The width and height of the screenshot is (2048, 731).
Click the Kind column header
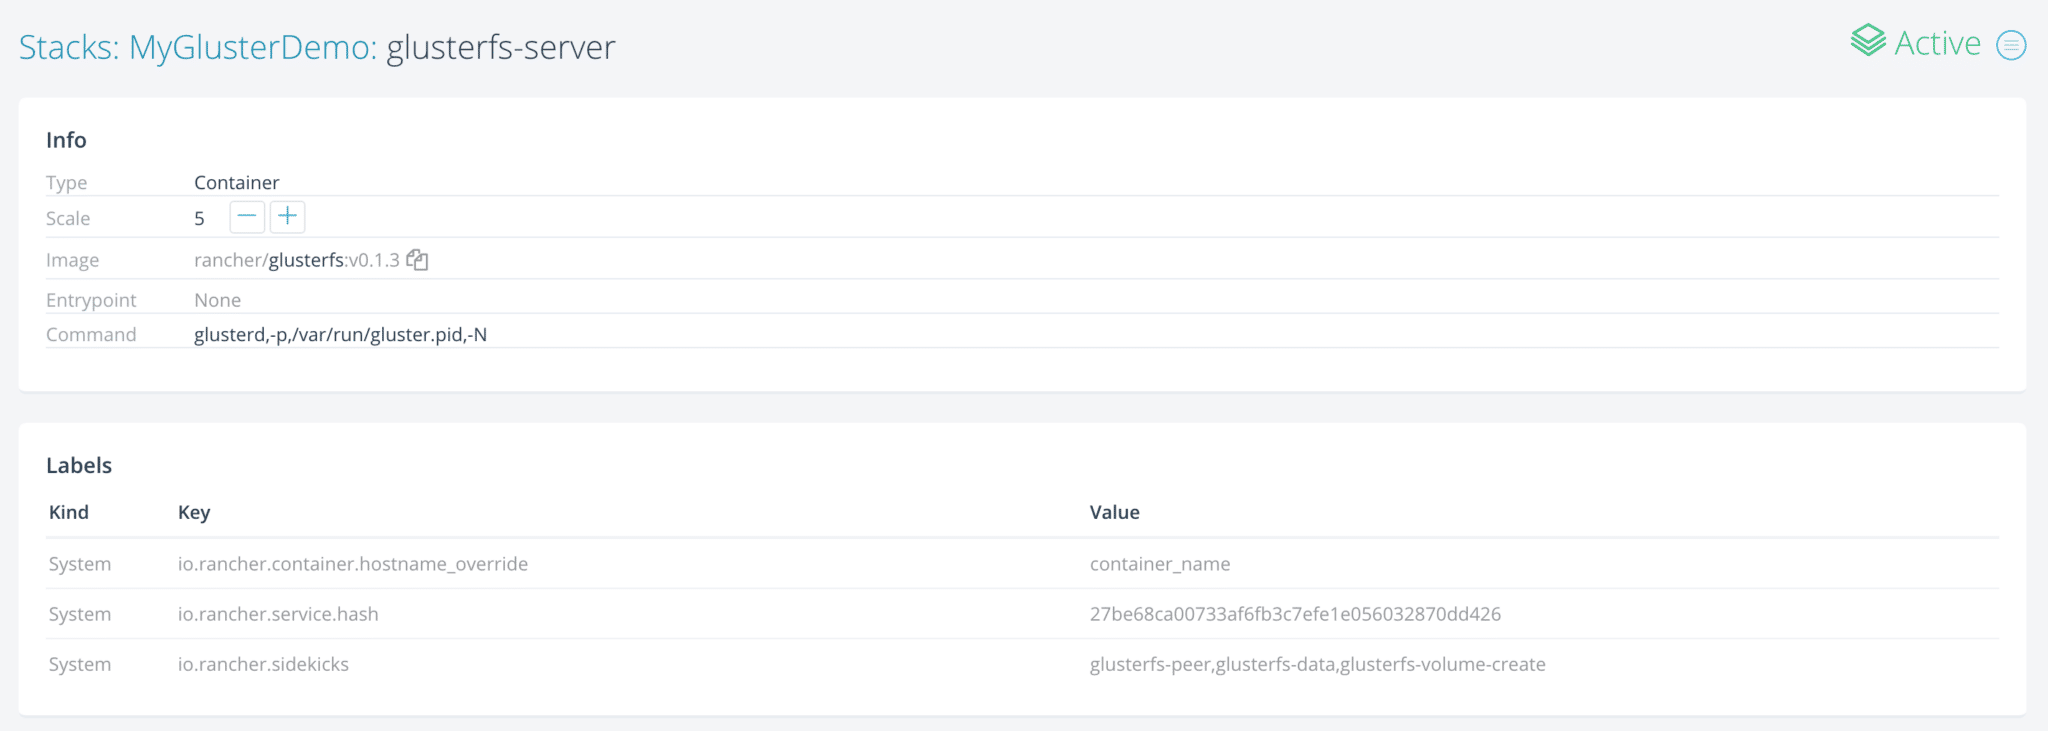[x=69, y=512]
